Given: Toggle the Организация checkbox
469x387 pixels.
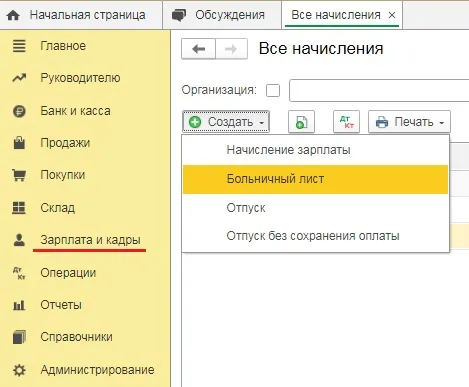Looking at the screenshot, I should 273,90.
